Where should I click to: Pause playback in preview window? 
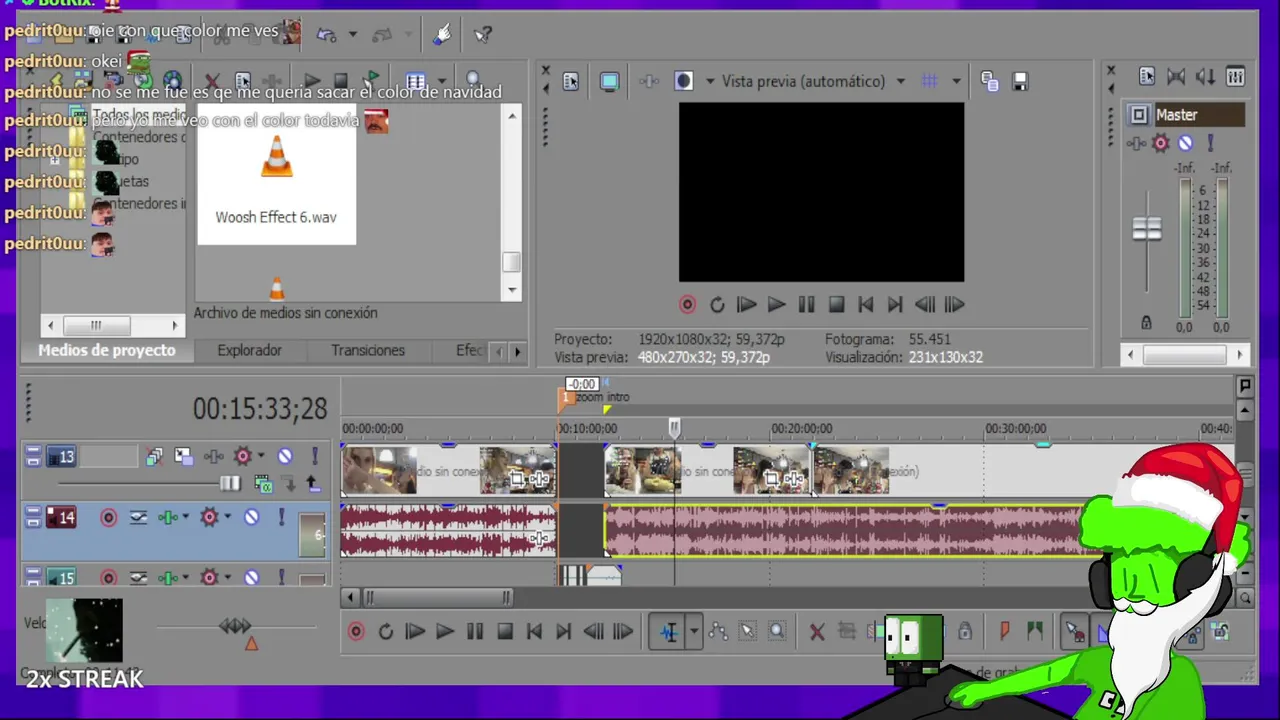coord(806,305)
